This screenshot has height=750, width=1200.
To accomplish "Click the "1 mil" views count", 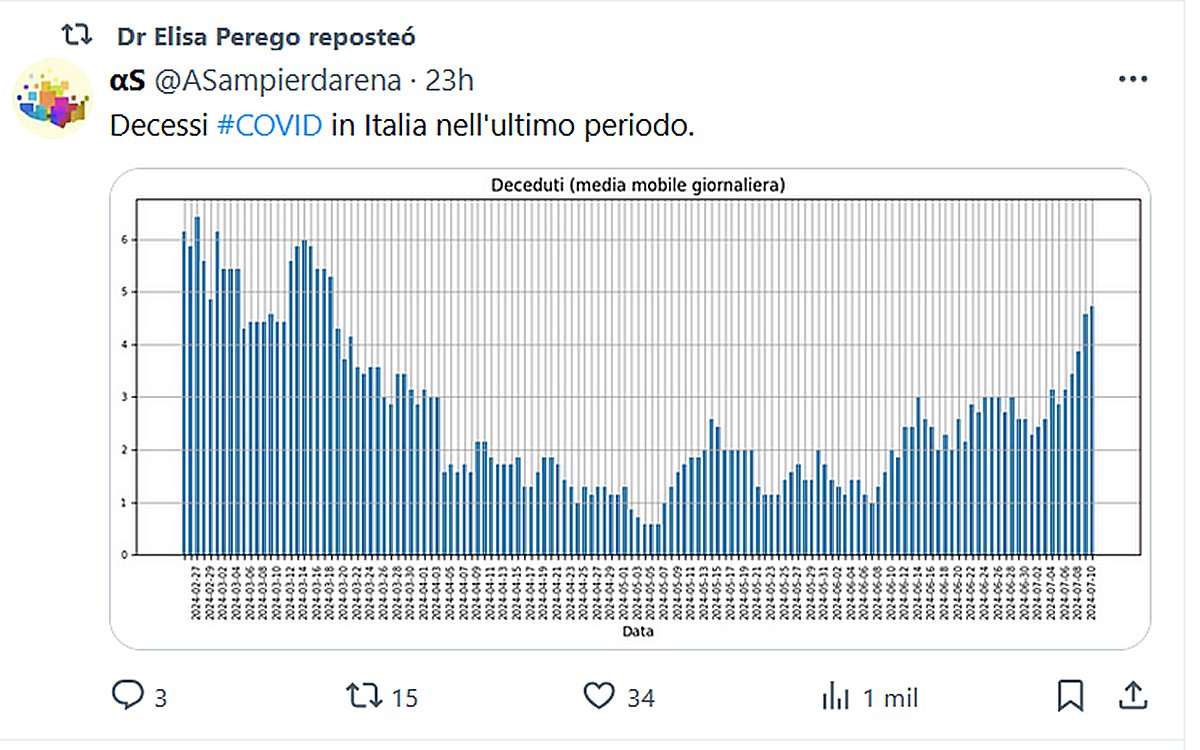I will pos(891,698).
